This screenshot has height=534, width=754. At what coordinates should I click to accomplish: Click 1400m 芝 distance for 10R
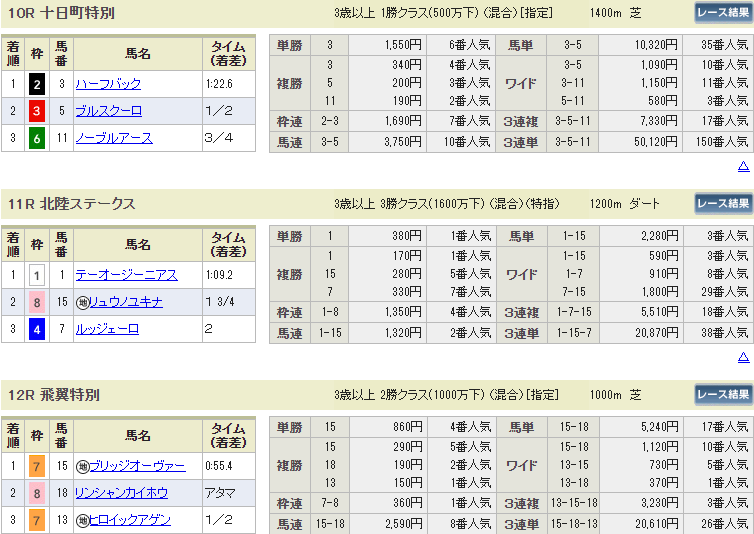616,13
